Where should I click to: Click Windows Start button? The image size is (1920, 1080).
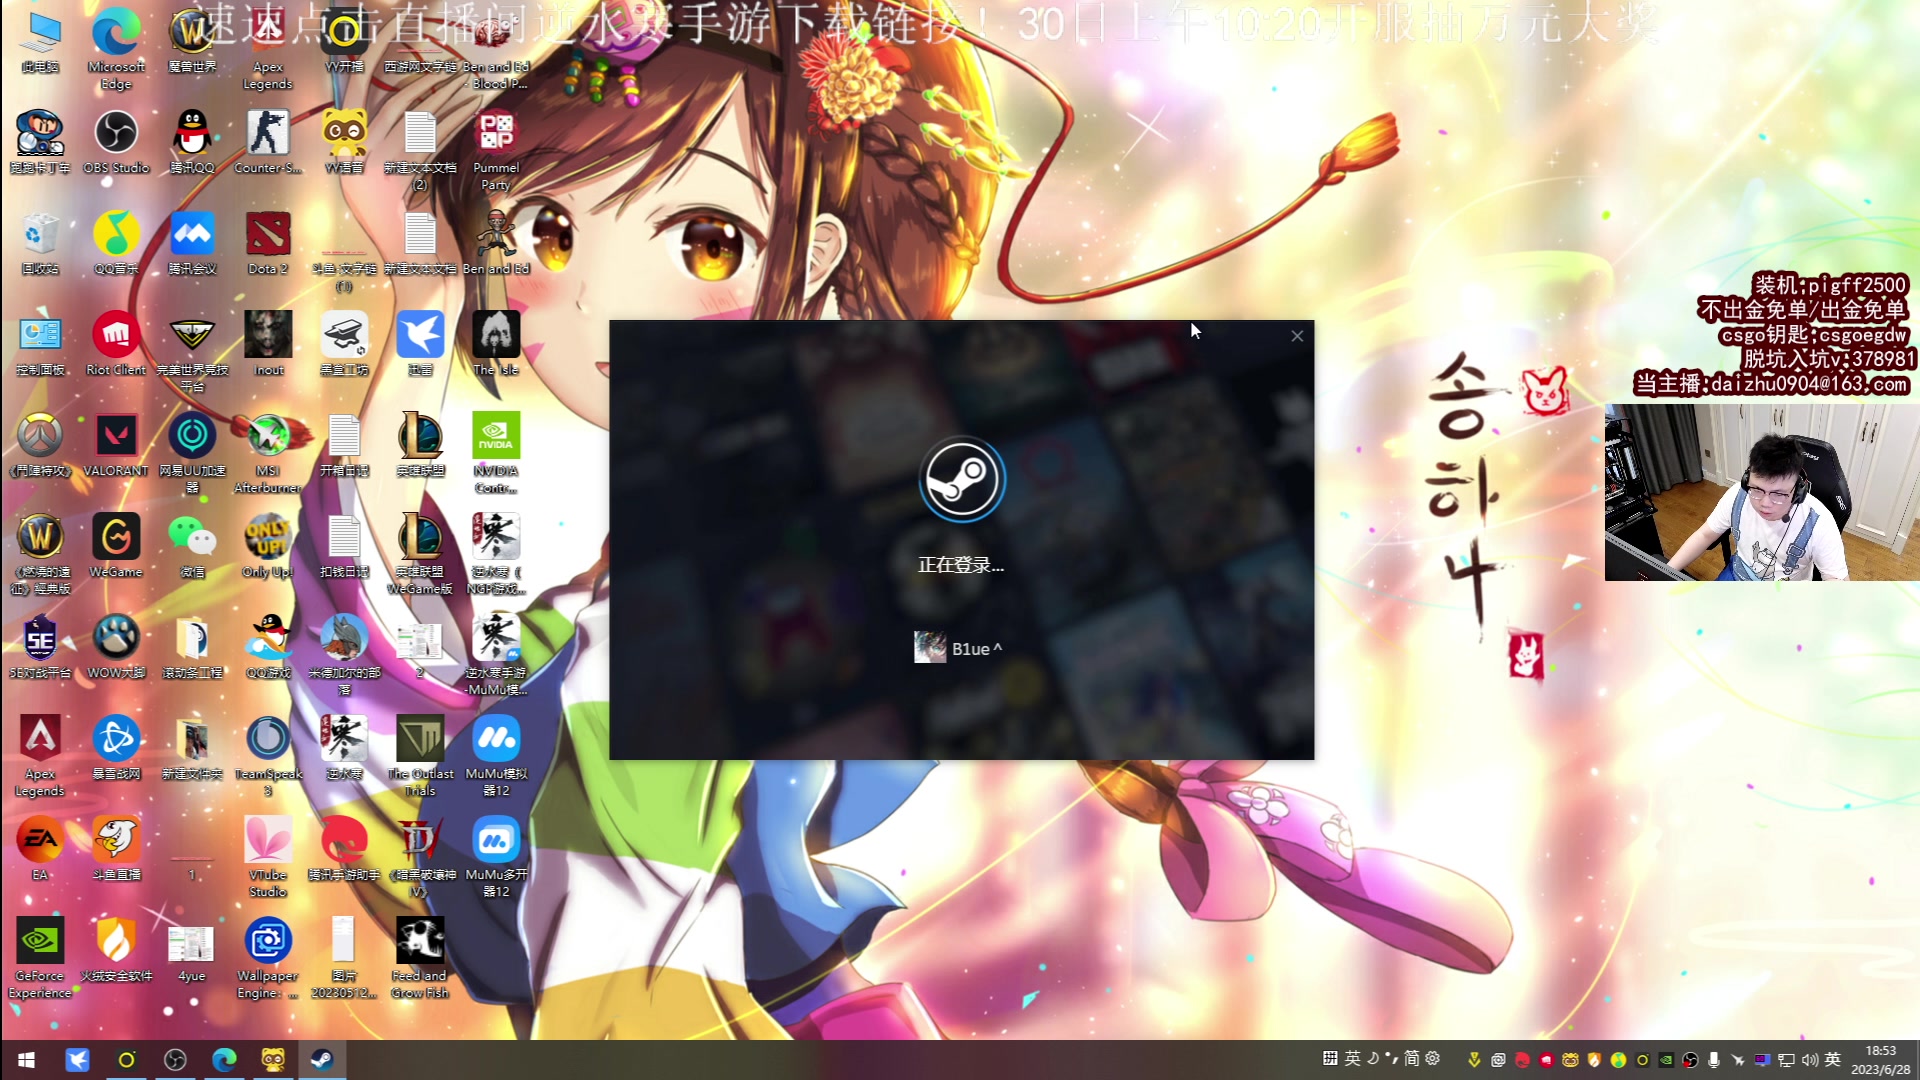pos(27,1060)
